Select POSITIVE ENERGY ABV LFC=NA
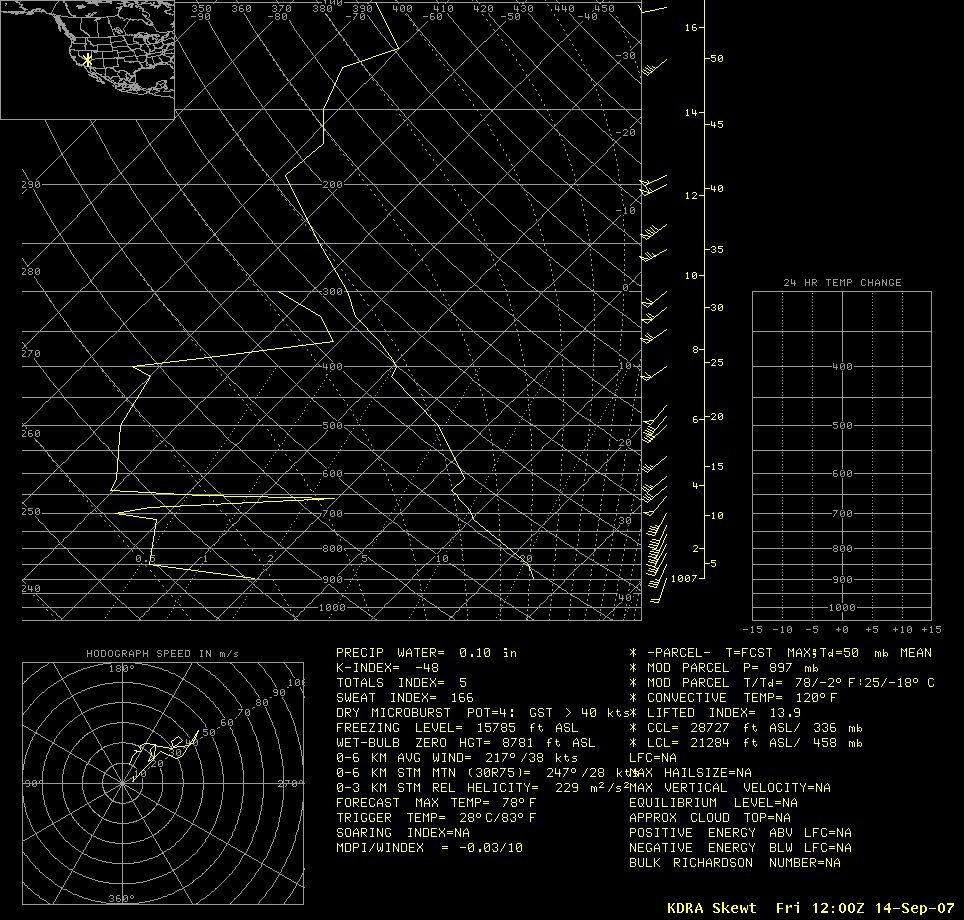This screenshot has height=920, width=964. click(x=740, y=833)
